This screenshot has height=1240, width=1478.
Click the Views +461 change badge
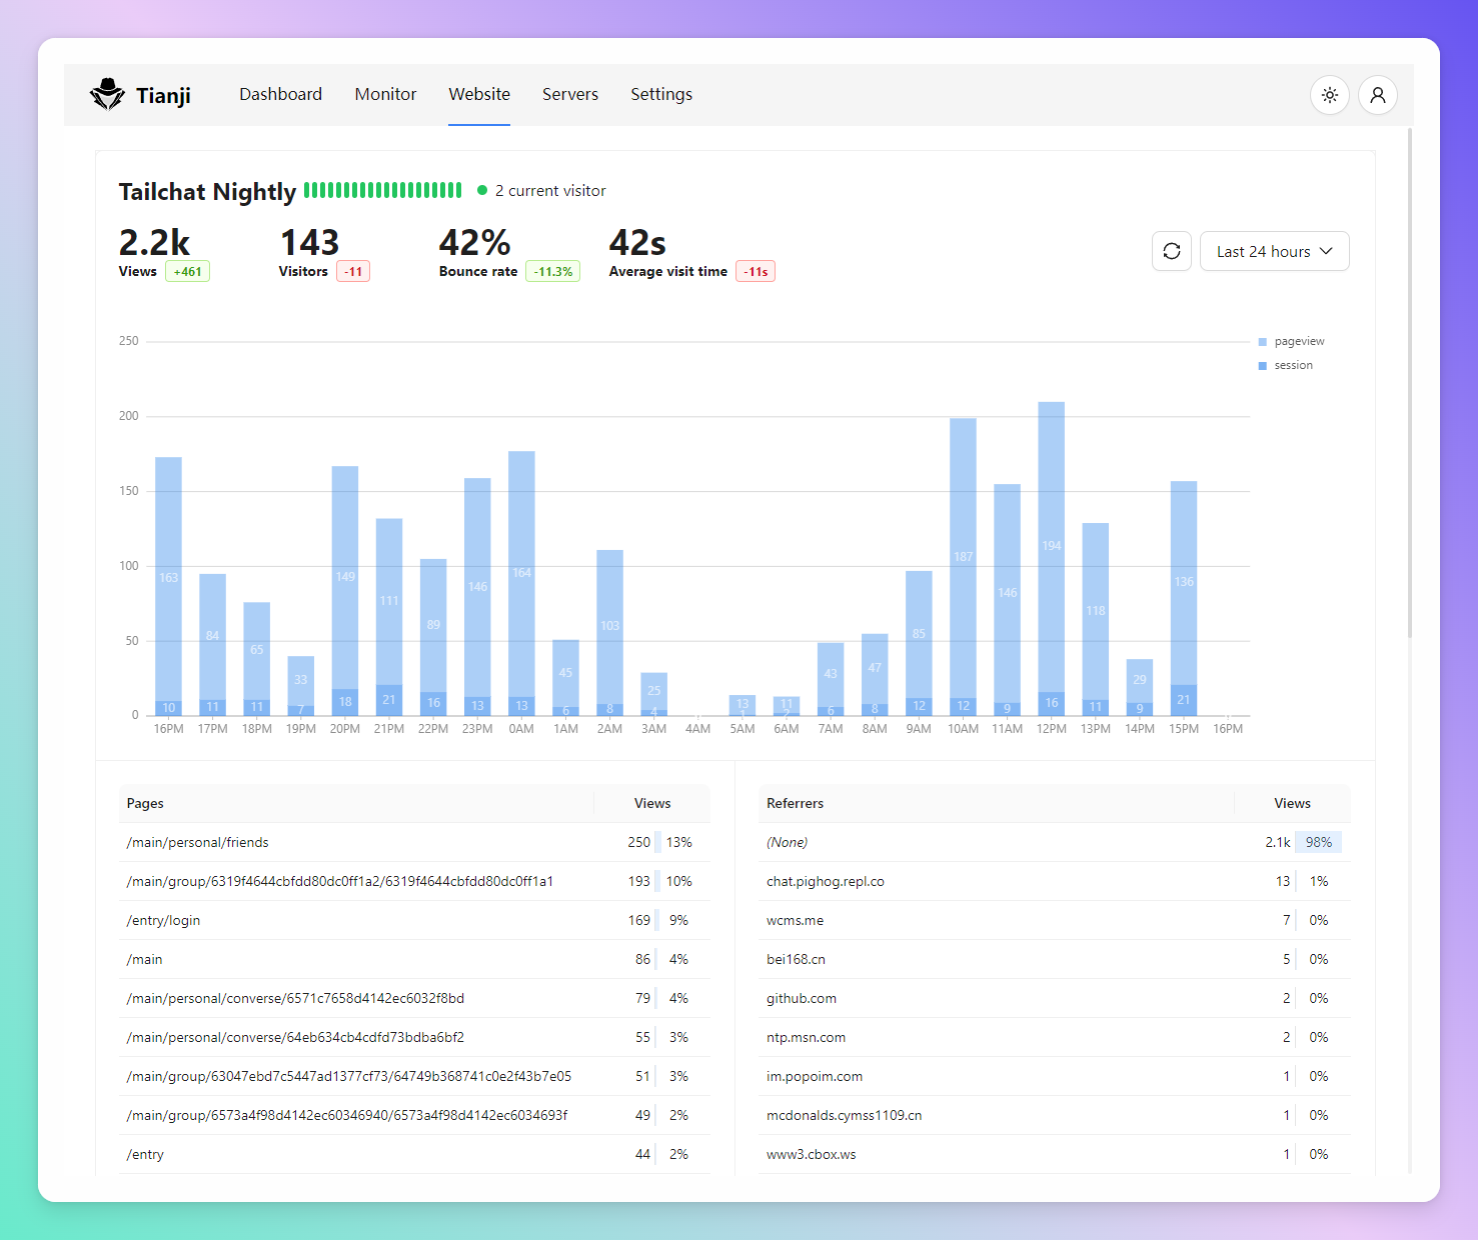(x=187, y=271)
